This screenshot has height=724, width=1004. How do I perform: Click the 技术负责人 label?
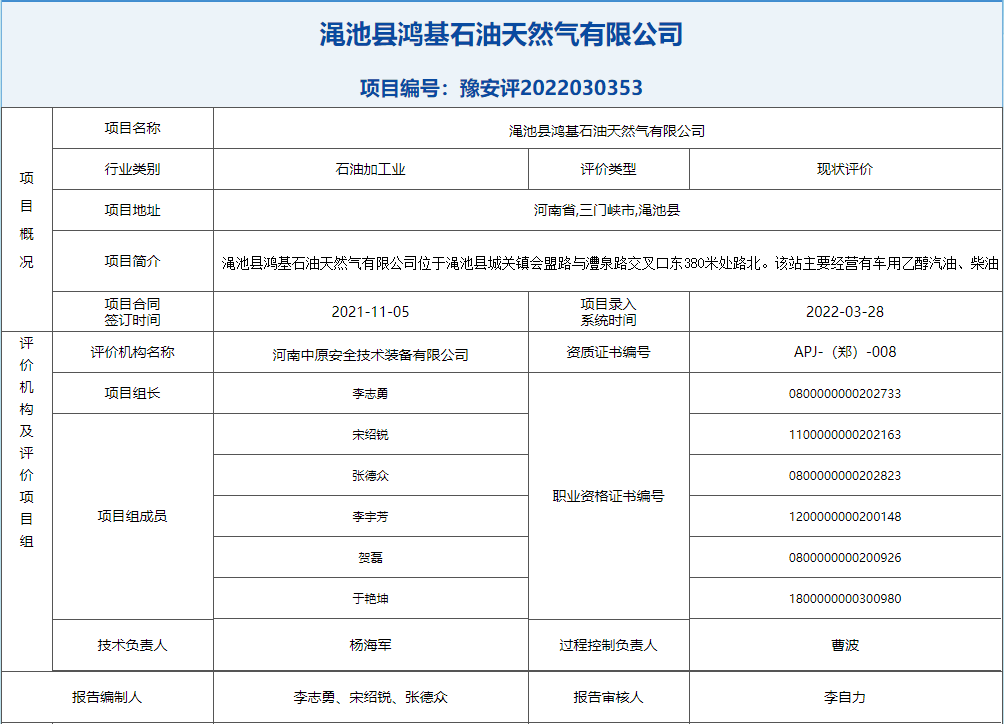133,645
